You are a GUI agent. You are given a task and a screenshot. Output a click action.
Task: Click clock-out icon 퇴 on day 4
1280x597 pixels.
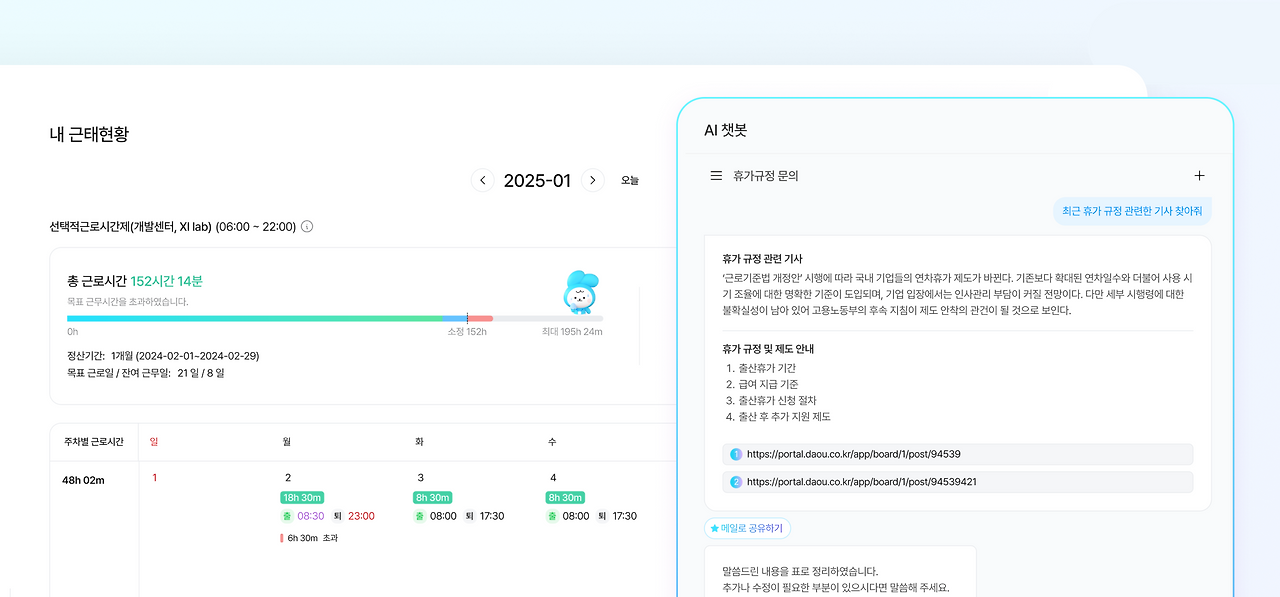[x=602, y=516]
